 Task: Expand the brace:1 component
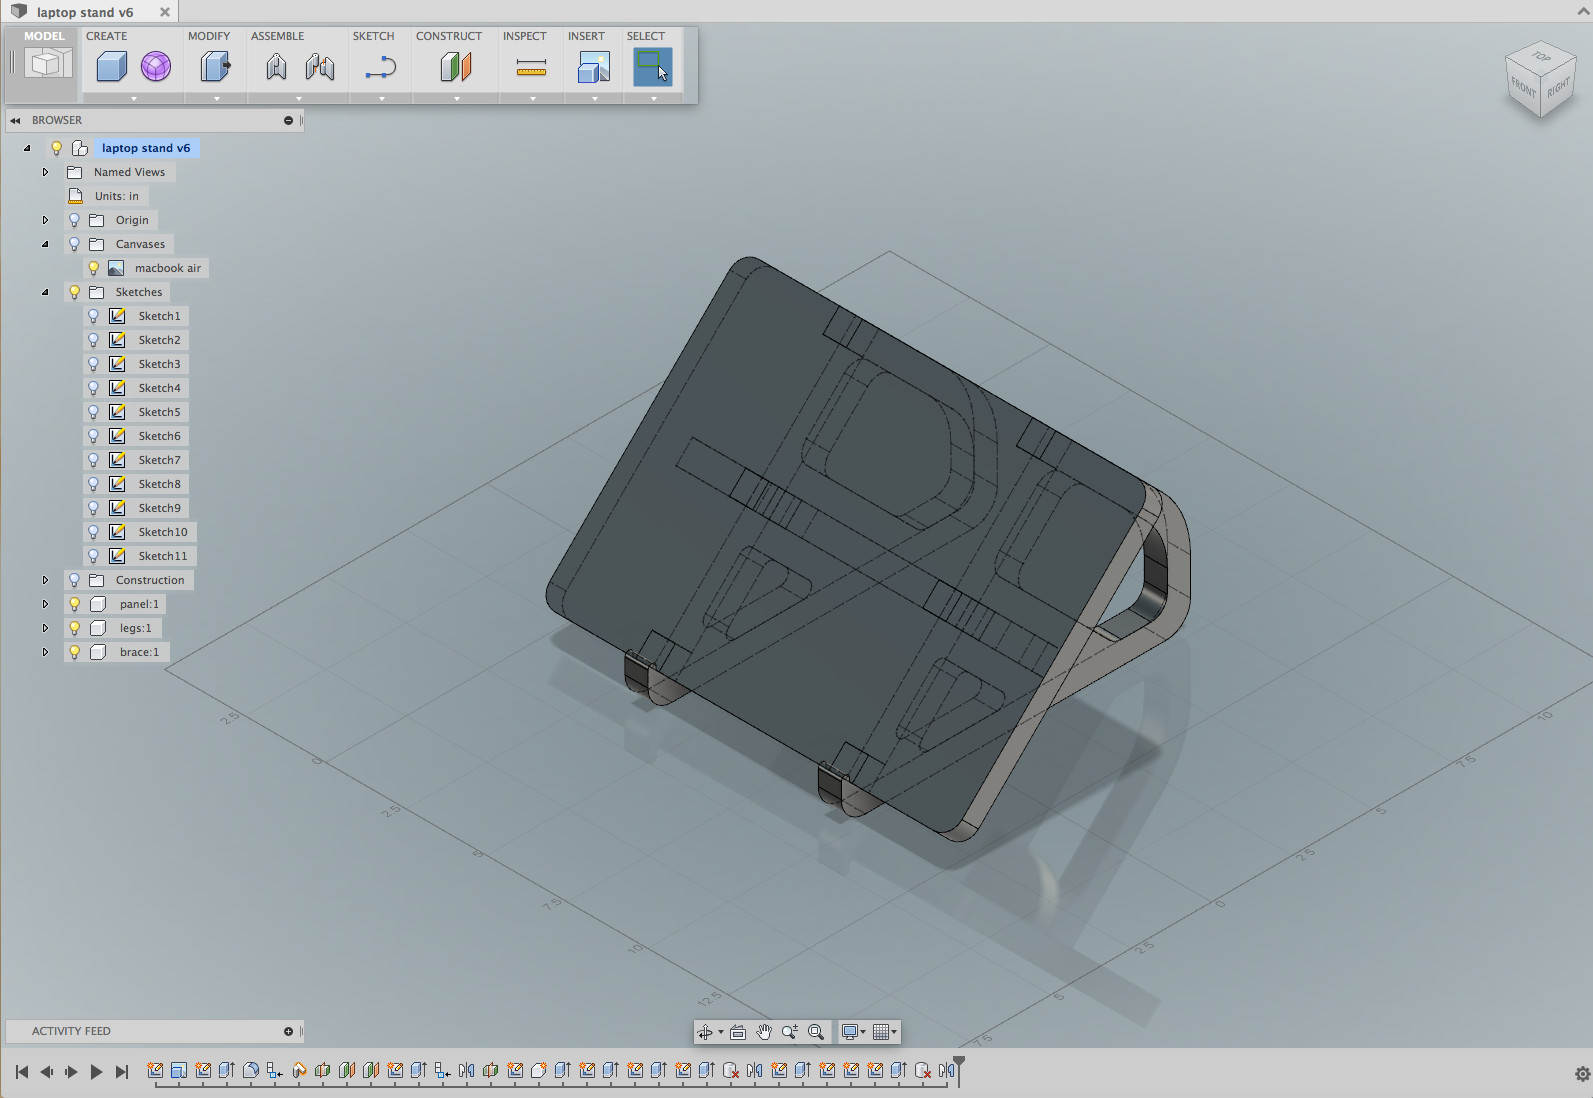pos(45,652)
